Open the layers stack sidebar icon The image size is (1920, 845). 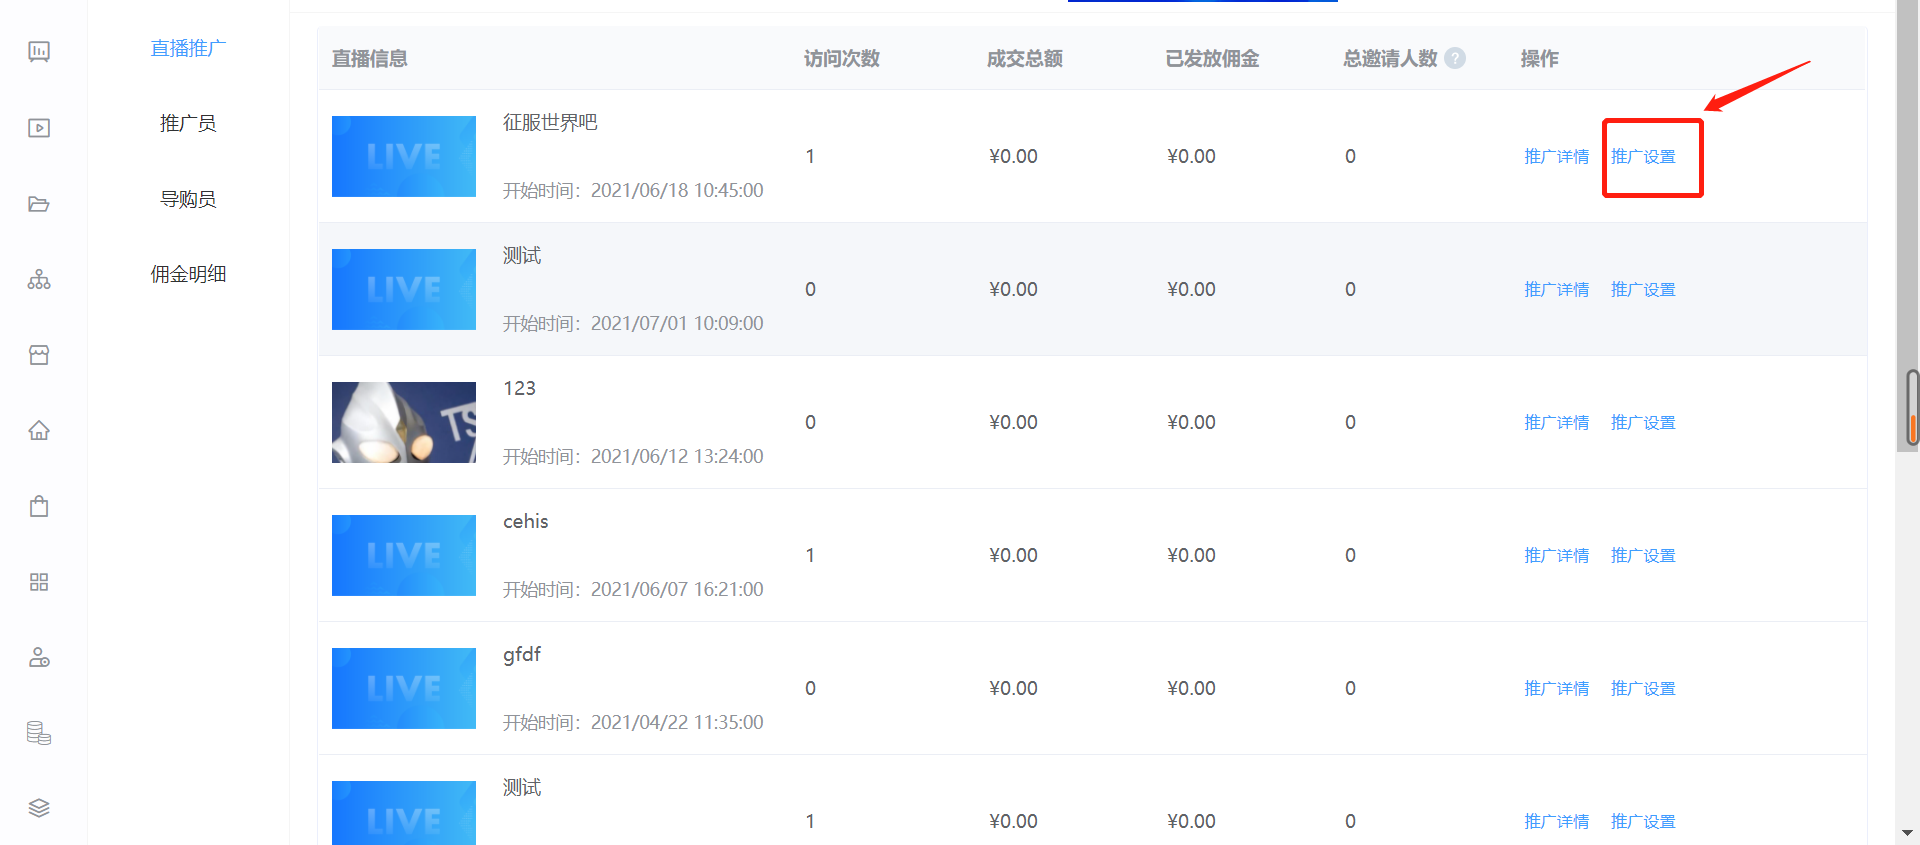pyautogui.click(x=39, y=808)
